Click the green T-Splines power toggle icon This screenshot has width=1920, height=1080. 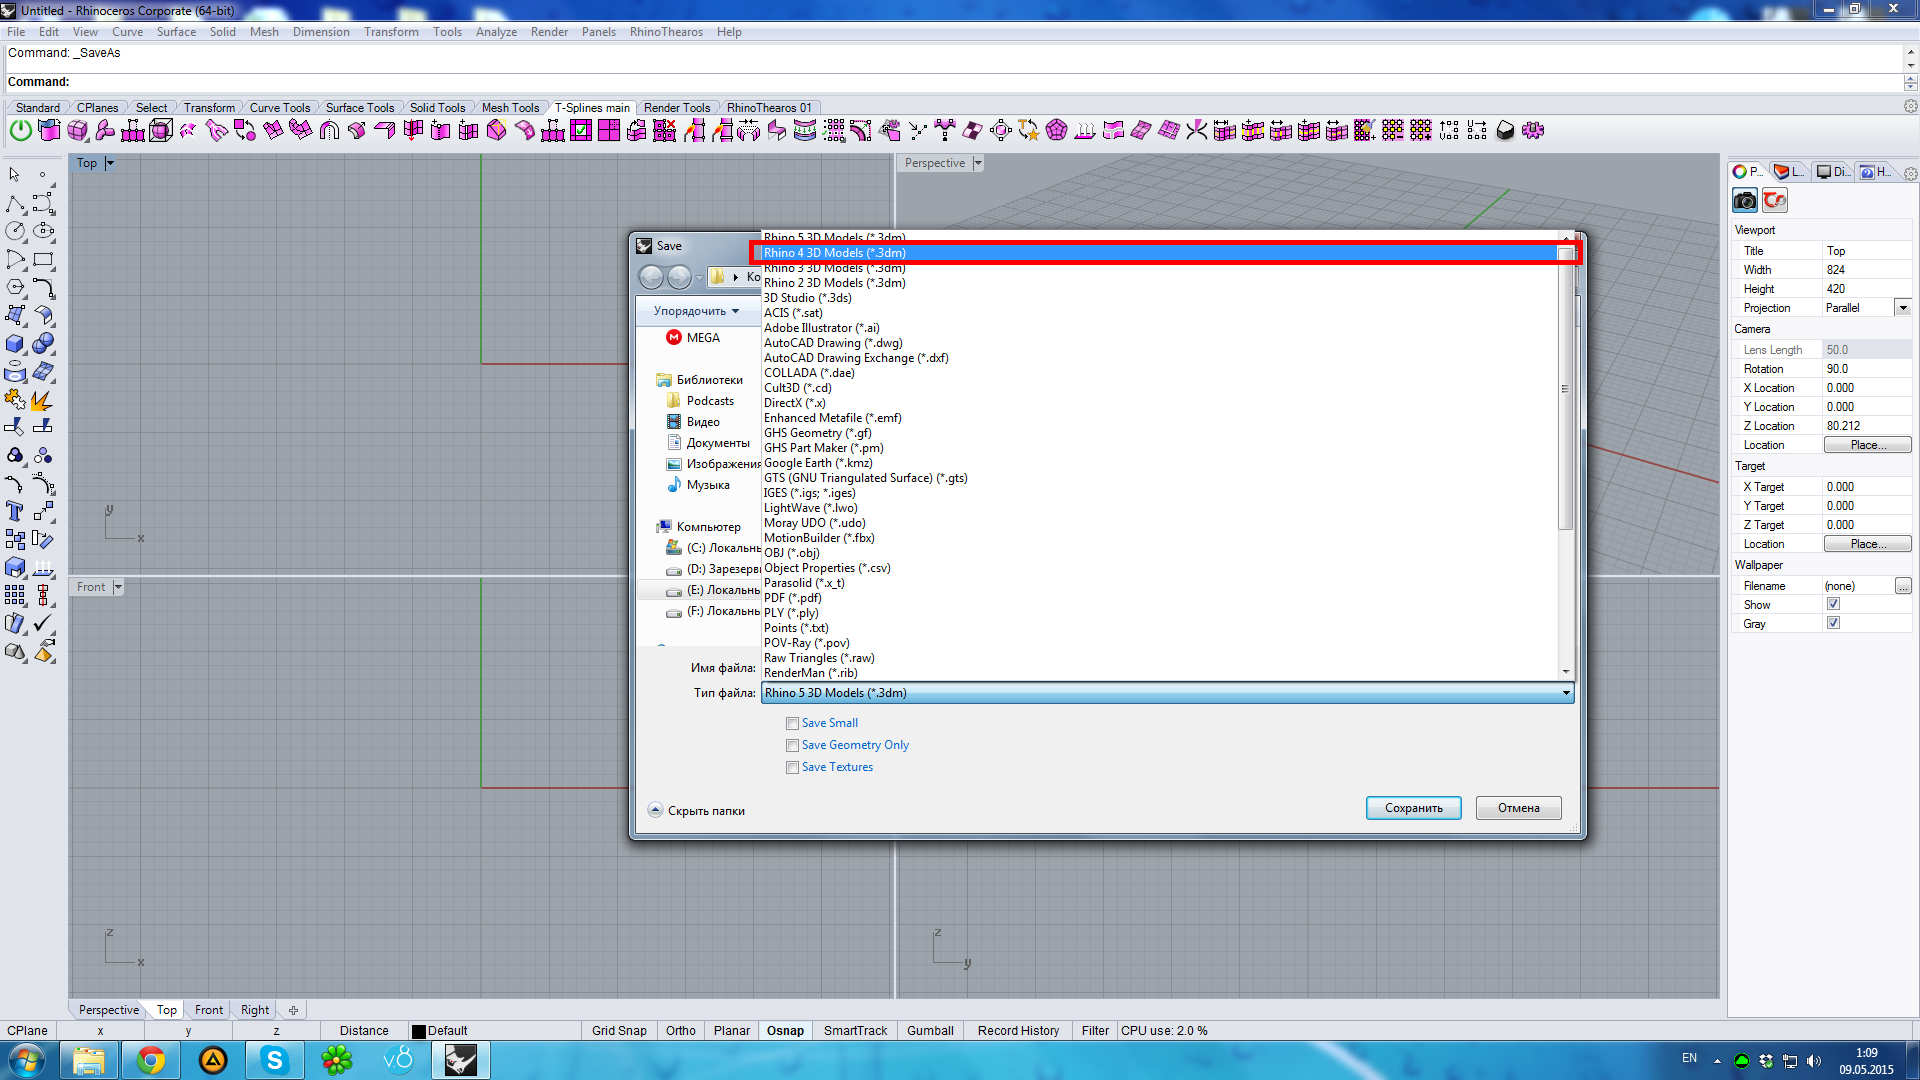pos(20,130)
